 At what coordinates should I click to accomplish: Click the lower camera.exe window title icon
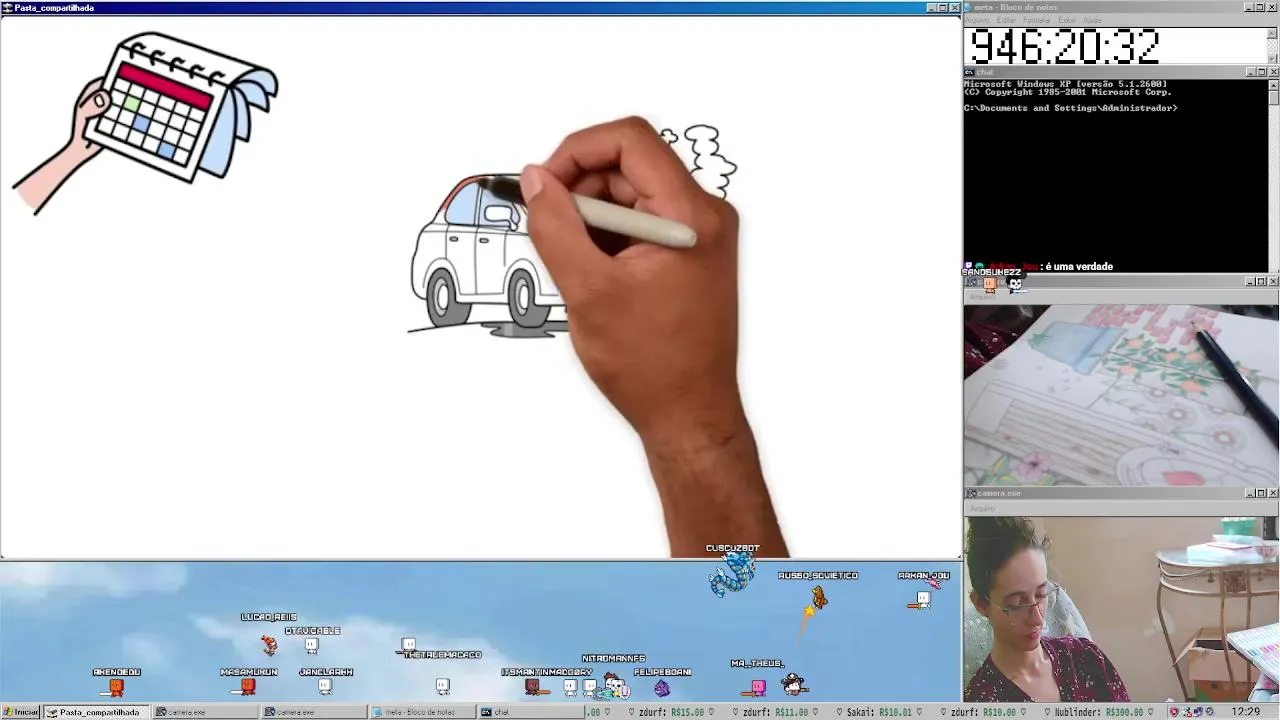pyautogui.click(x=970, y=493)
